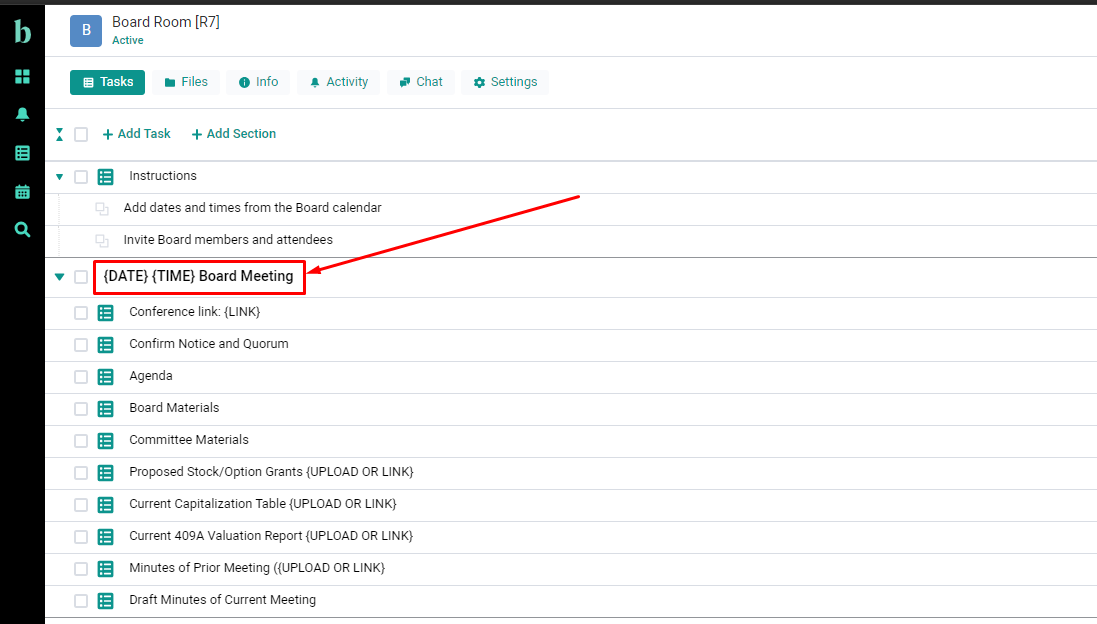
Task: Open the Board Room [R7] title
Action: coord(166,22)
